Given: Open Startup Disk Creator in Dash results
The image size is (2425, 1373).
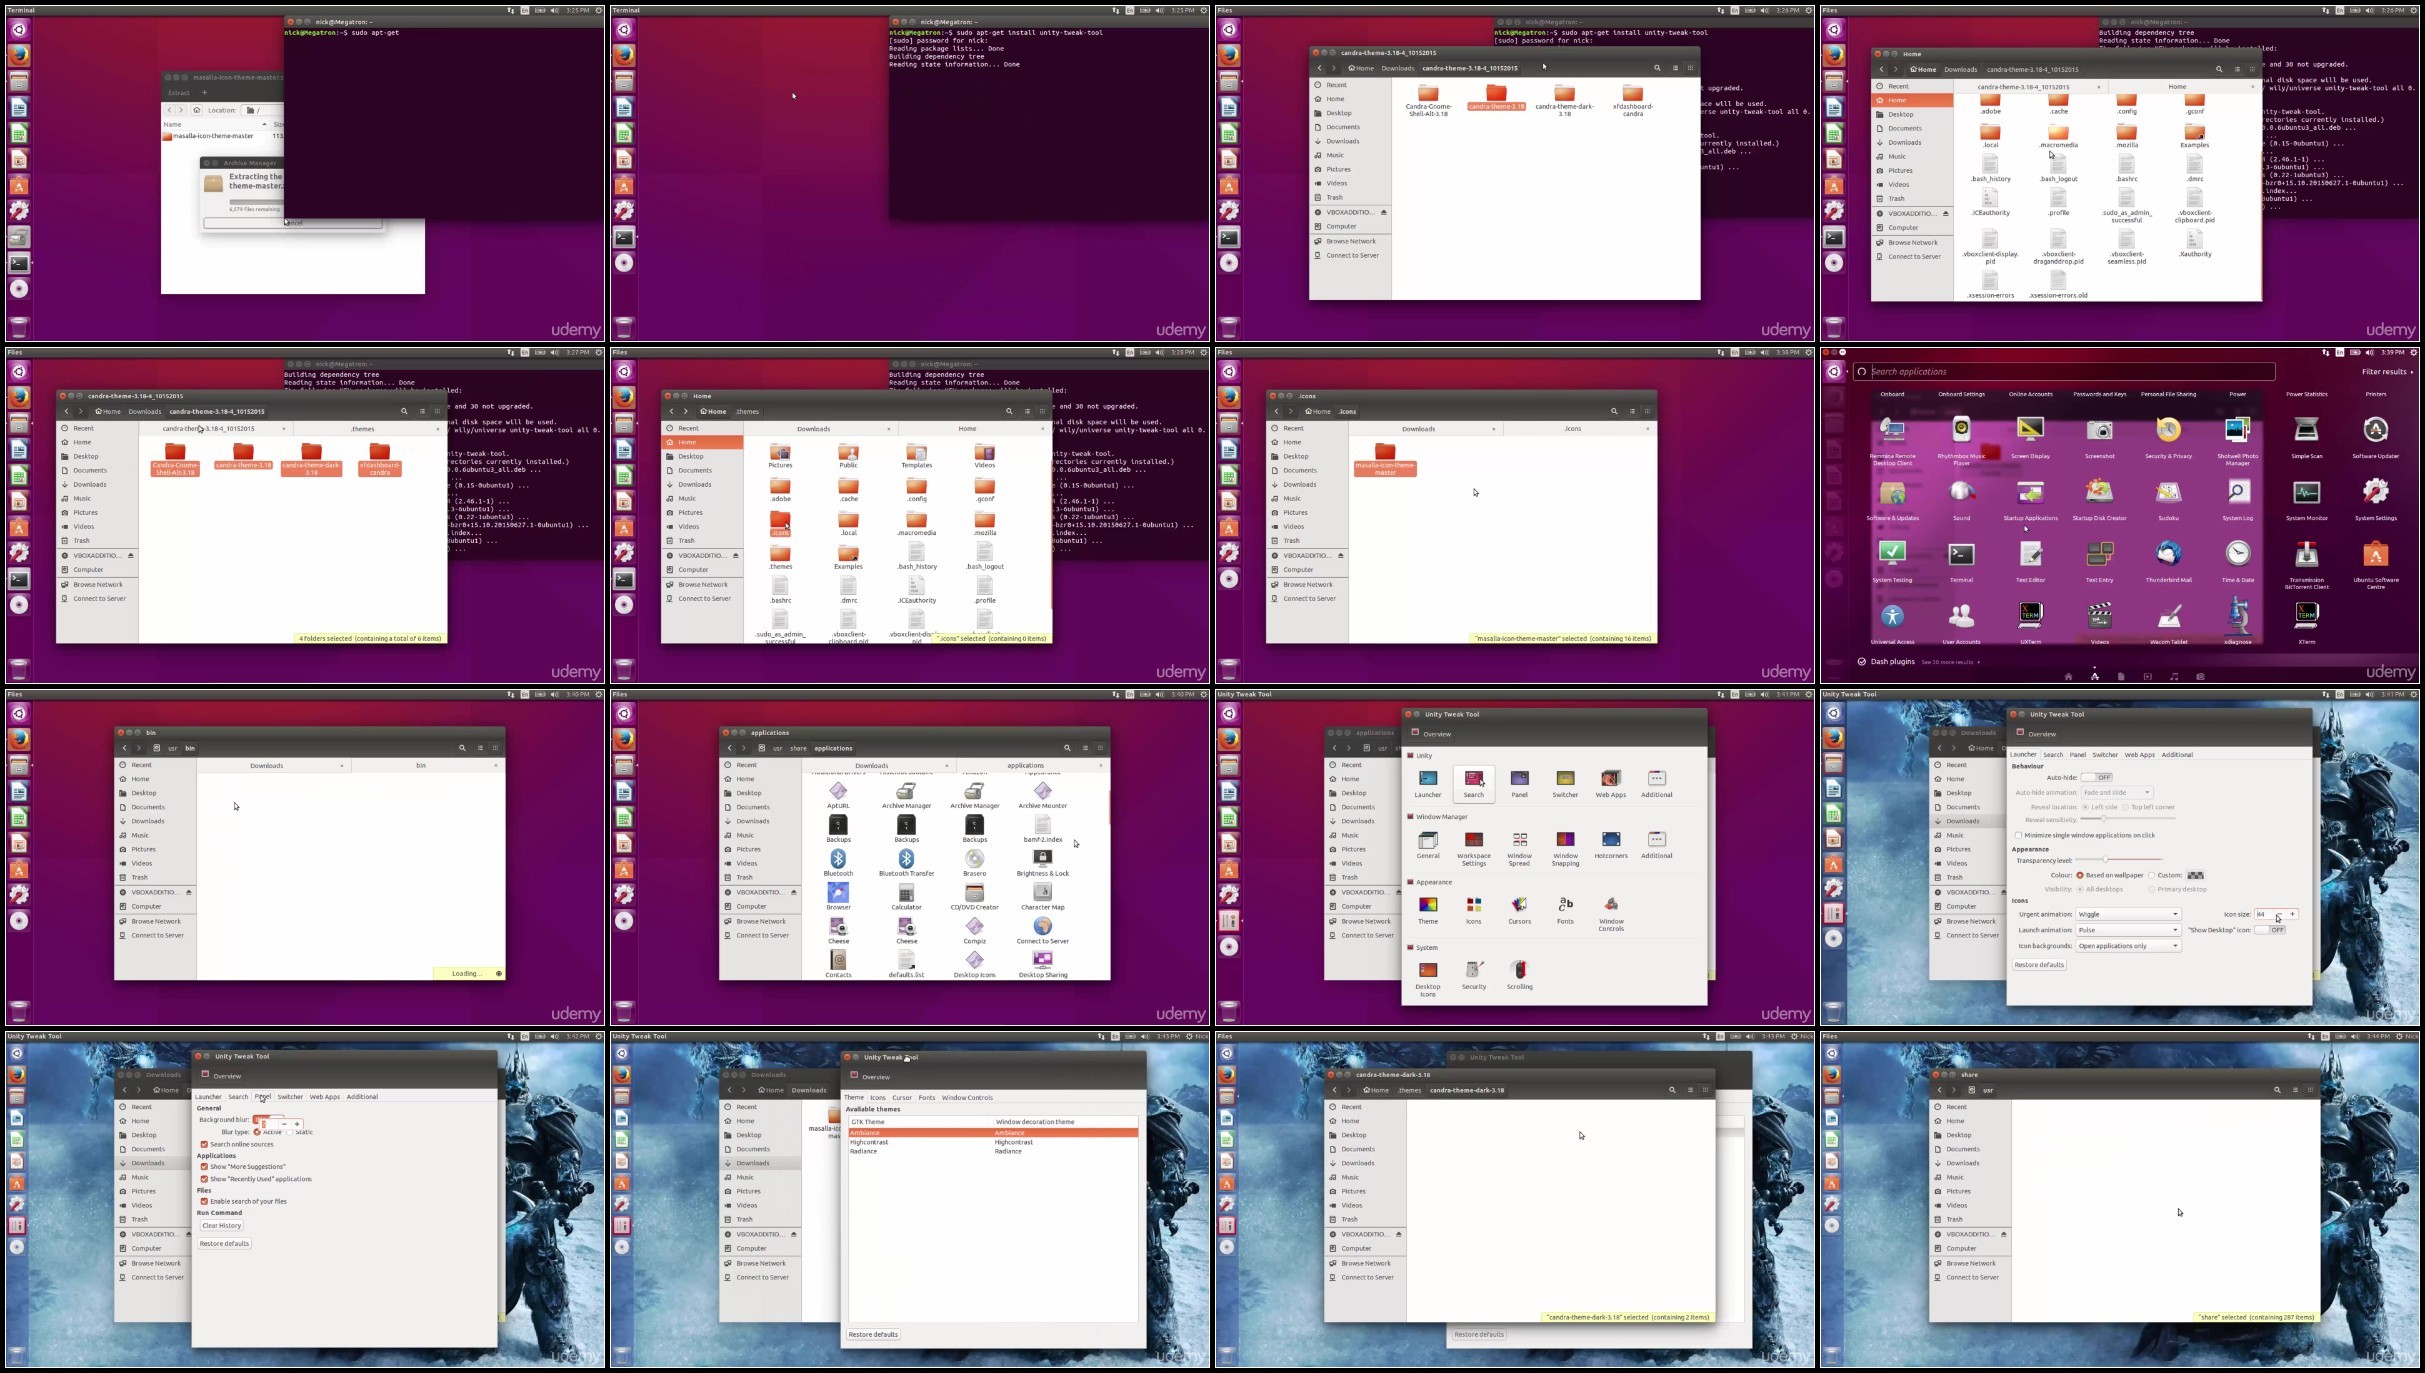Looking at the screenshot, I should click(2099, 500).
